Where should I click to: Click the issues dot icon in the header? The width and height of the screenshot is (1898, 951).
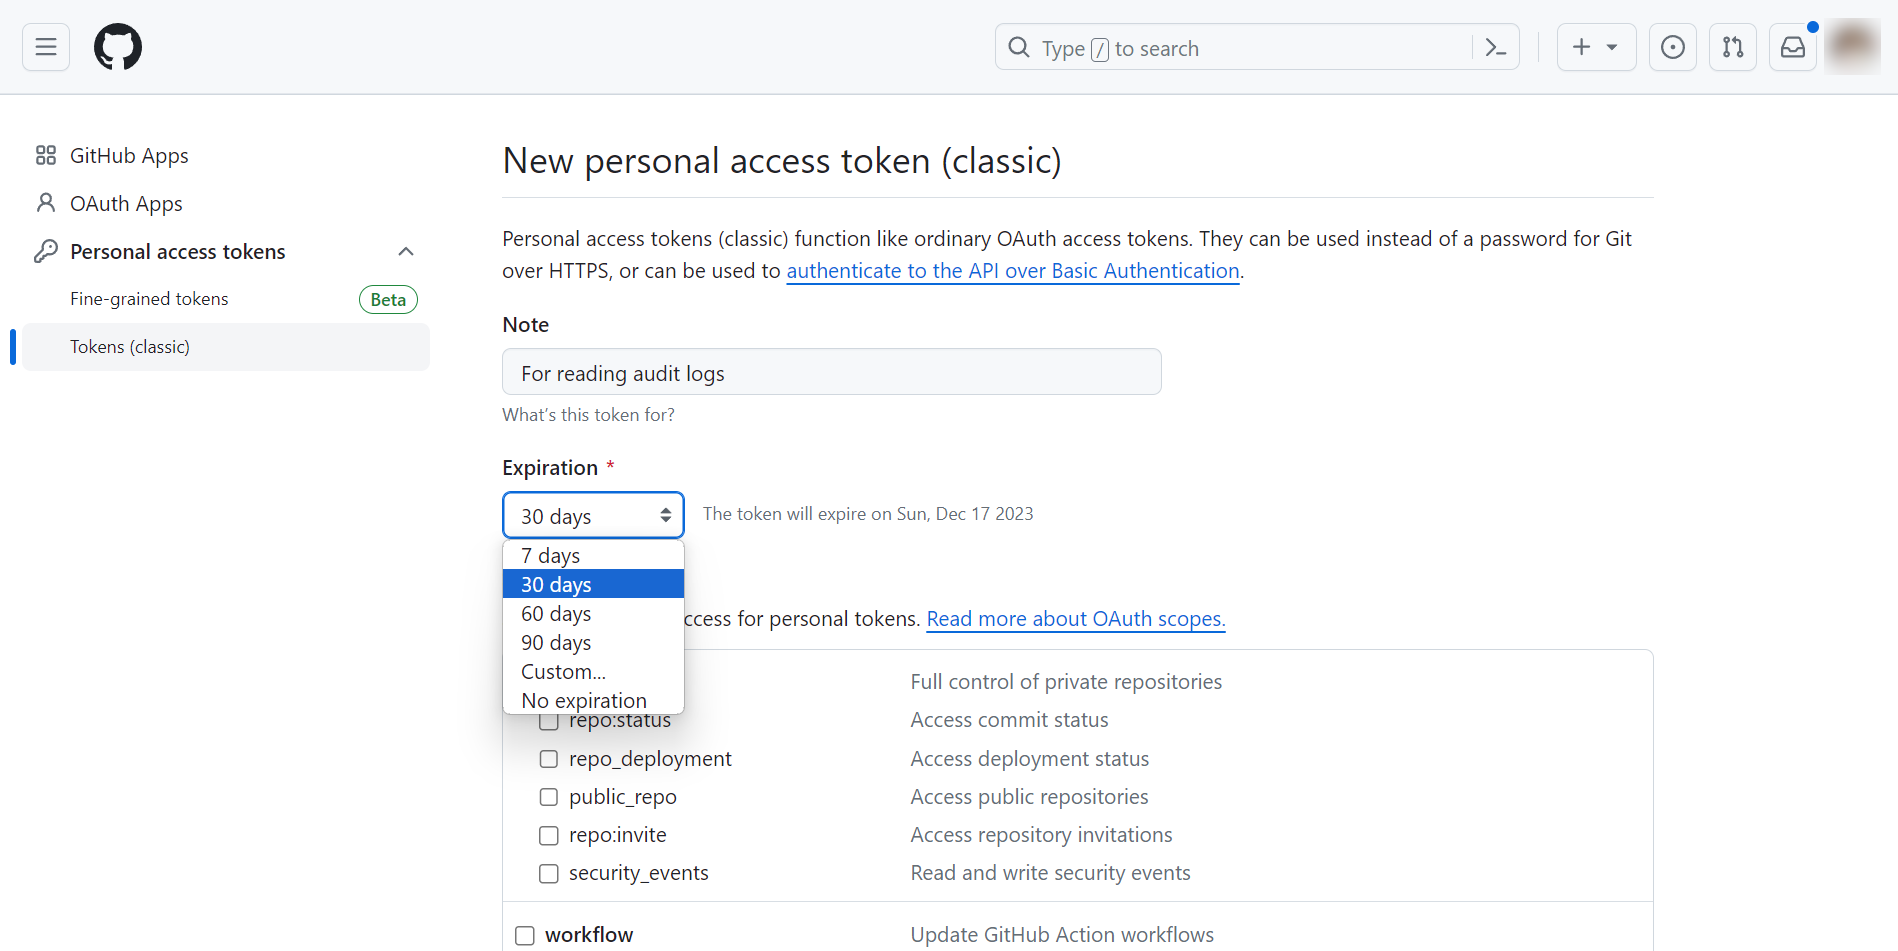pos(1672,46)
